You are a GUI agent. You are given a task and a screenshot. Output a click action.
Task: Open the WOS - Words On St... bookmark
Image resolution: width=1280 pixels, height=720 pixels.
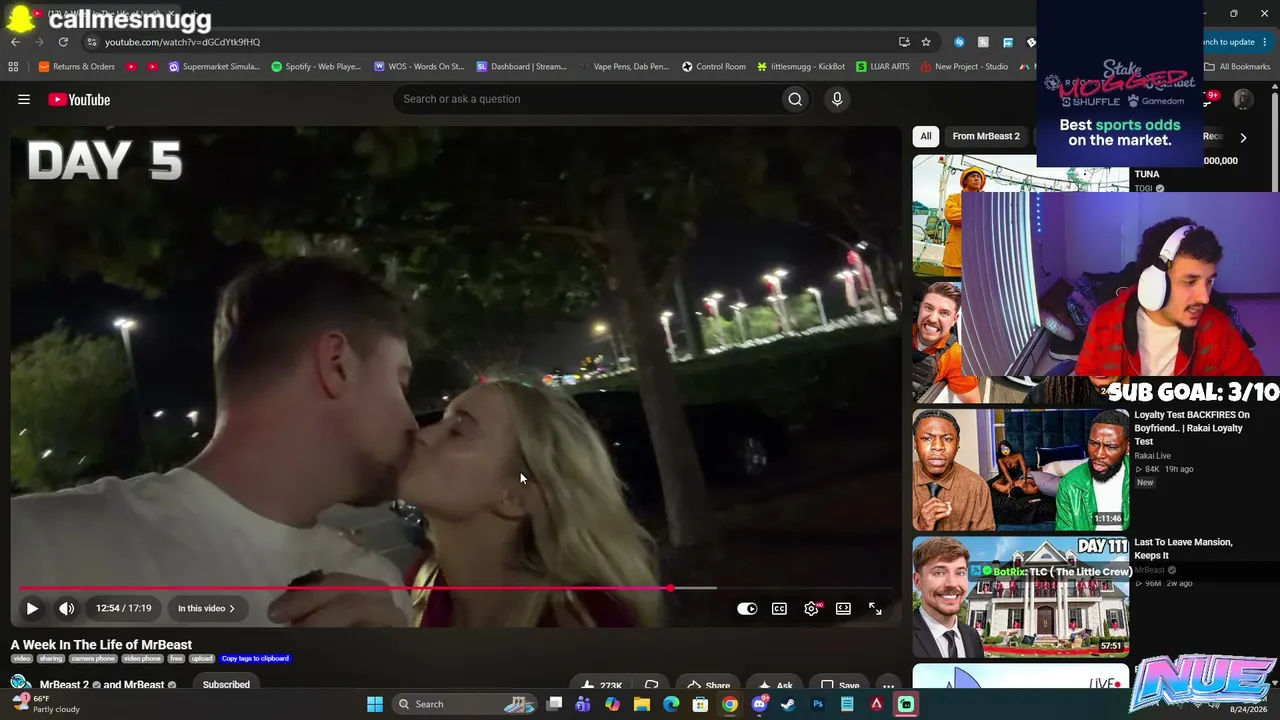tap(419, 67)
